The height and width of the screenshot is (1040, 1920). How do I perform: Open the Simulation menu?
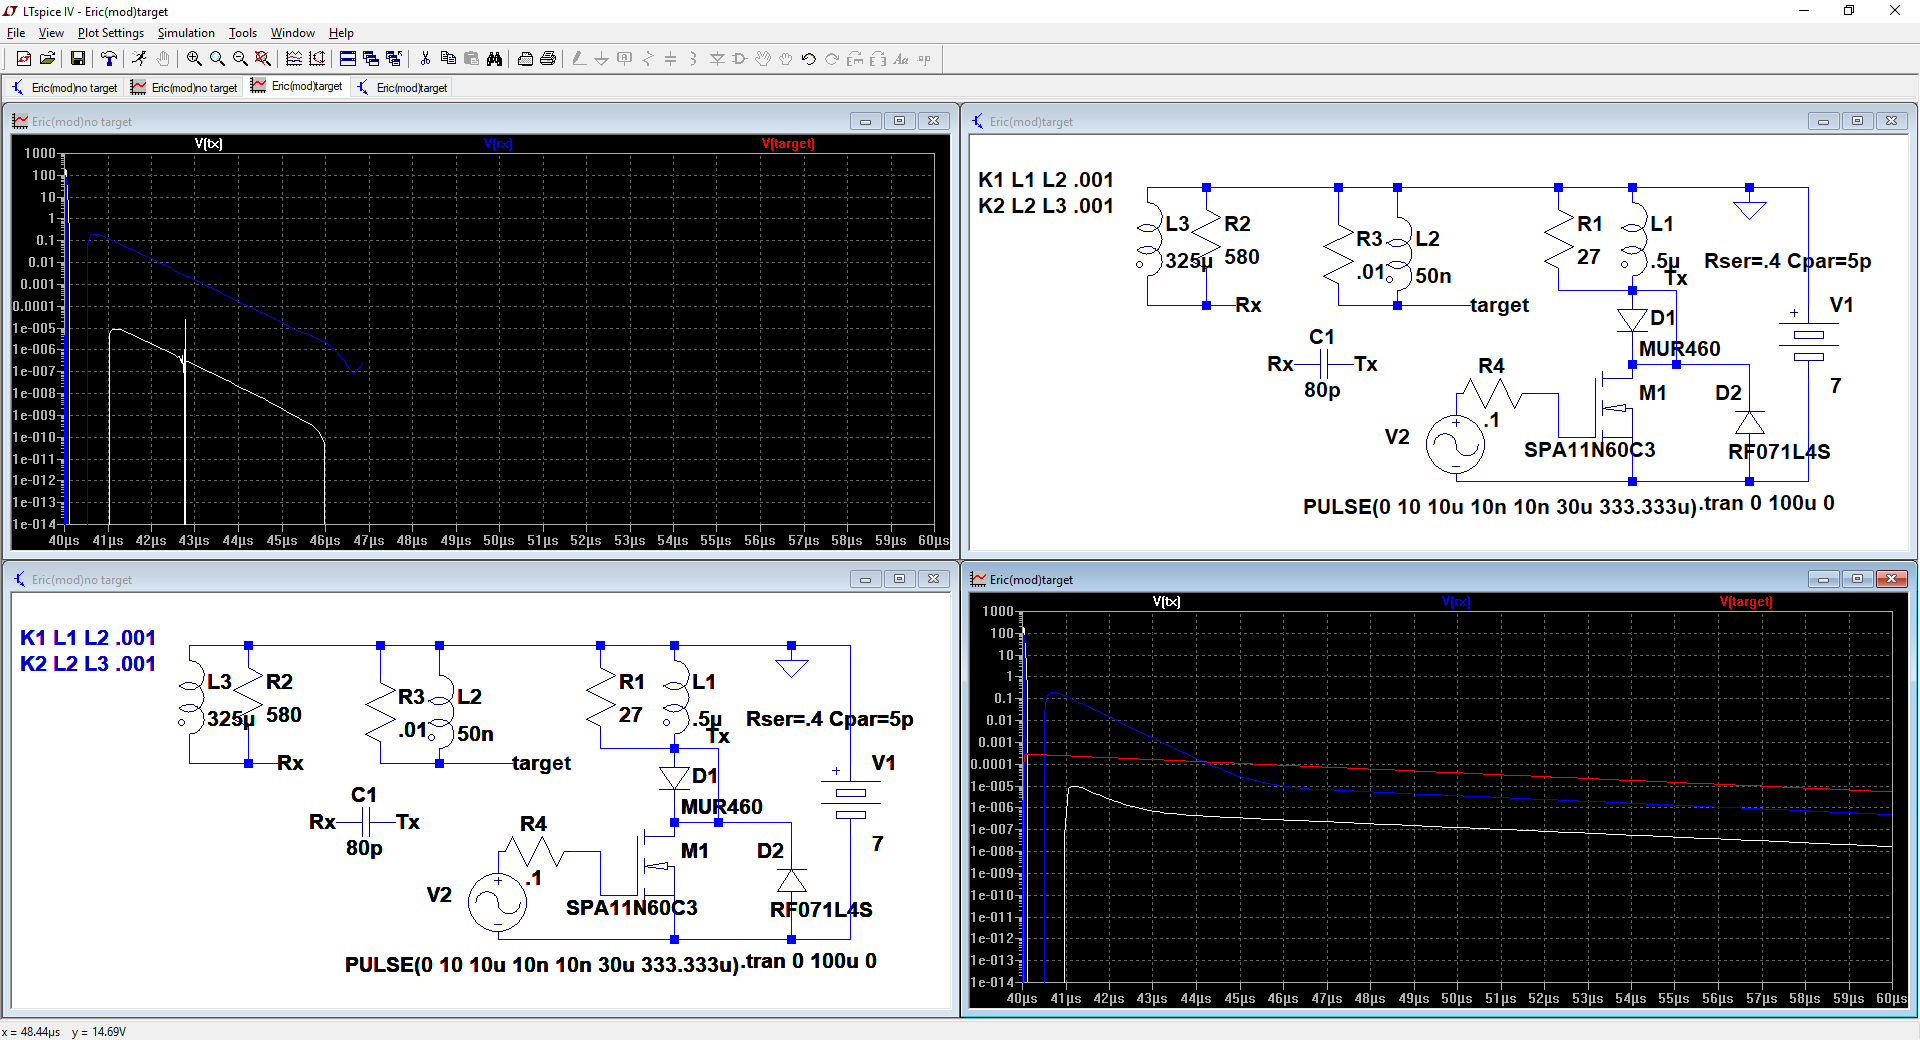pyautogui.click(x=185, y=33)
